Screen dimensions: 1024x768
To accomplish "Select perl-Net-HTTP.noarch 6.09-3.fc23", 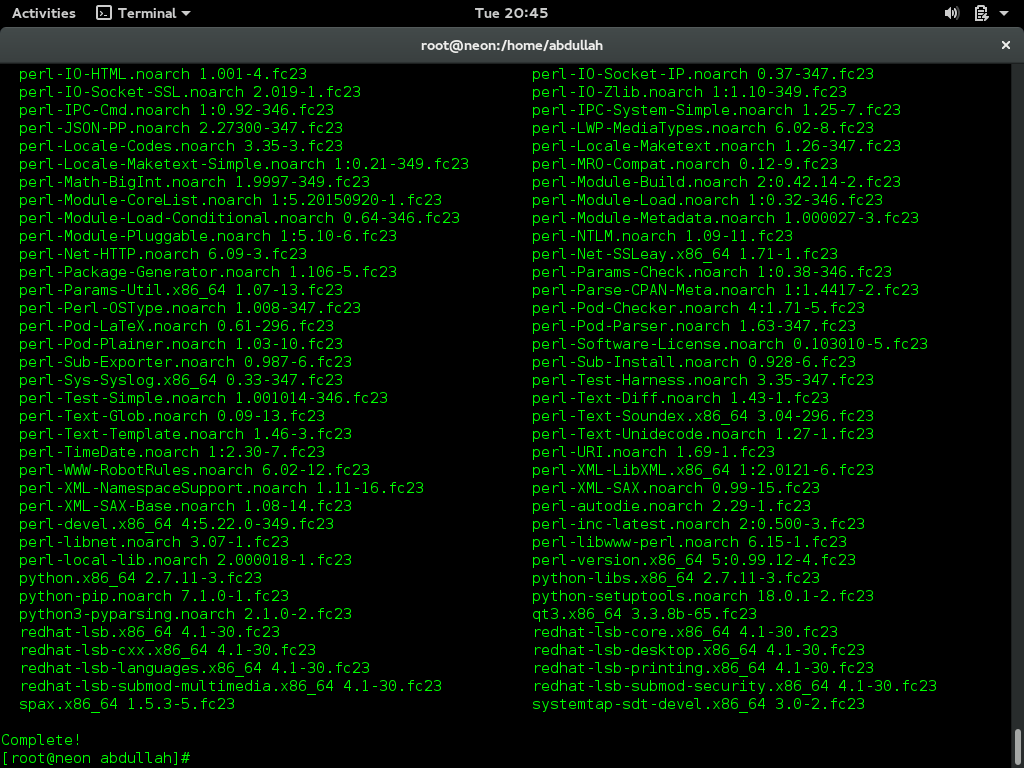I will (x=163, y=253).
